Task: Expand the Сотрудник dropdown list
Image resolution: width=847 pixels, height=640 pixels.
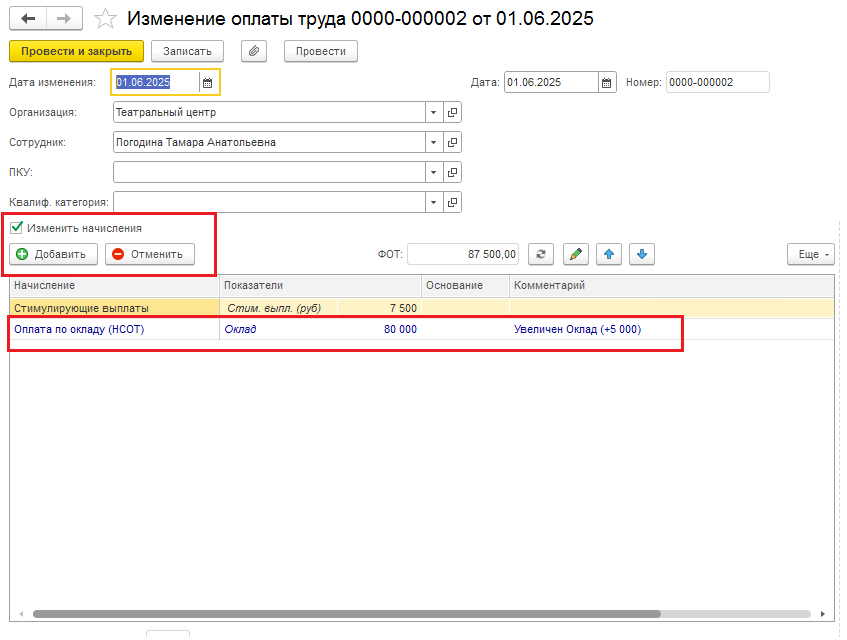Action: 433,143
